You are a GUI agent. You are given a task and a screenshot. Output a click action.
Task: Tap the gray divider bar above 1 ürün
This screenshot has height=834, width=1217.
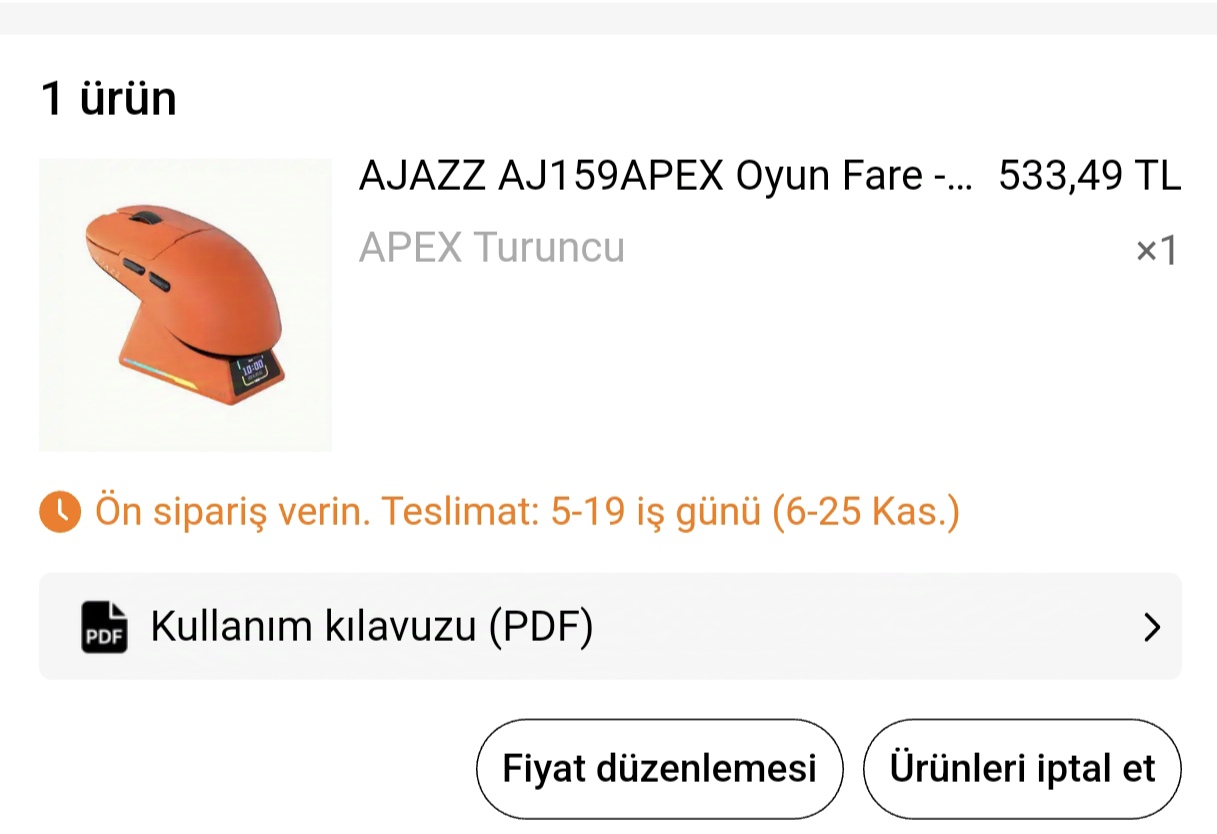pos(608,17)
